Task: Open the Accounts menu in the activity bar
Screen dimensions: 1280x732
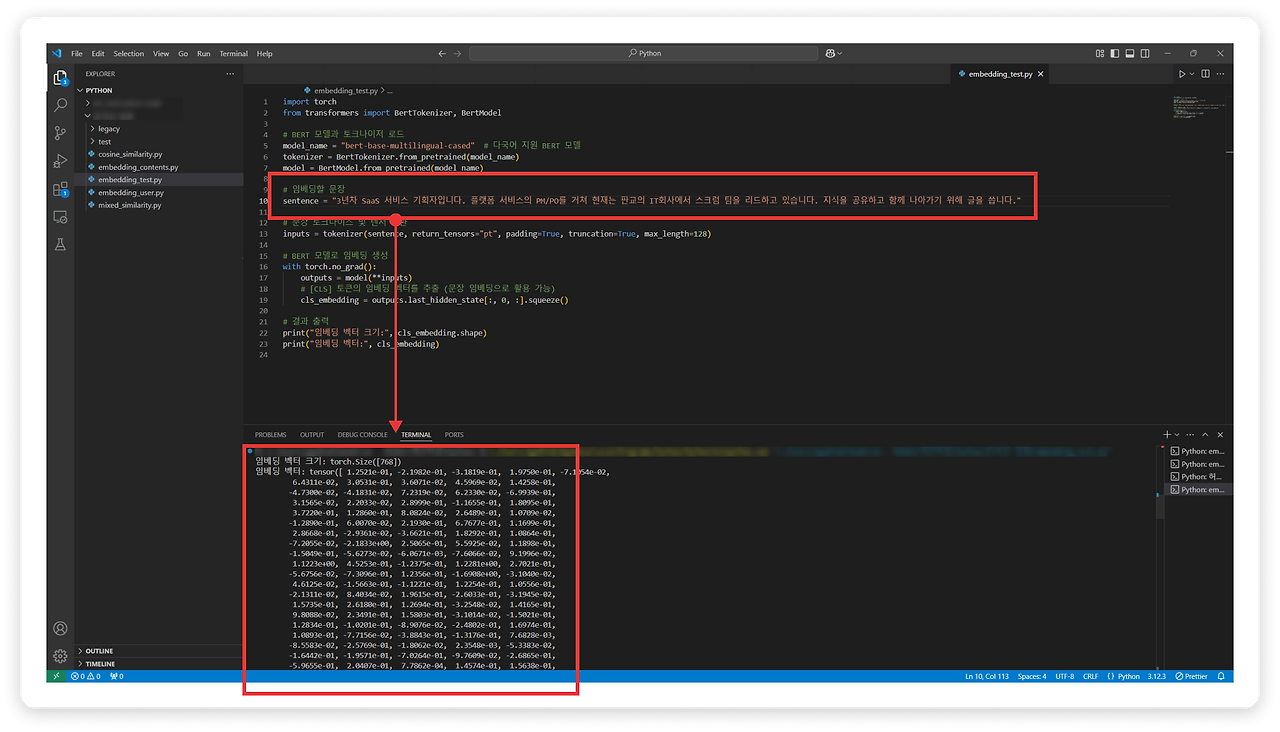Action: click(60, 629)
